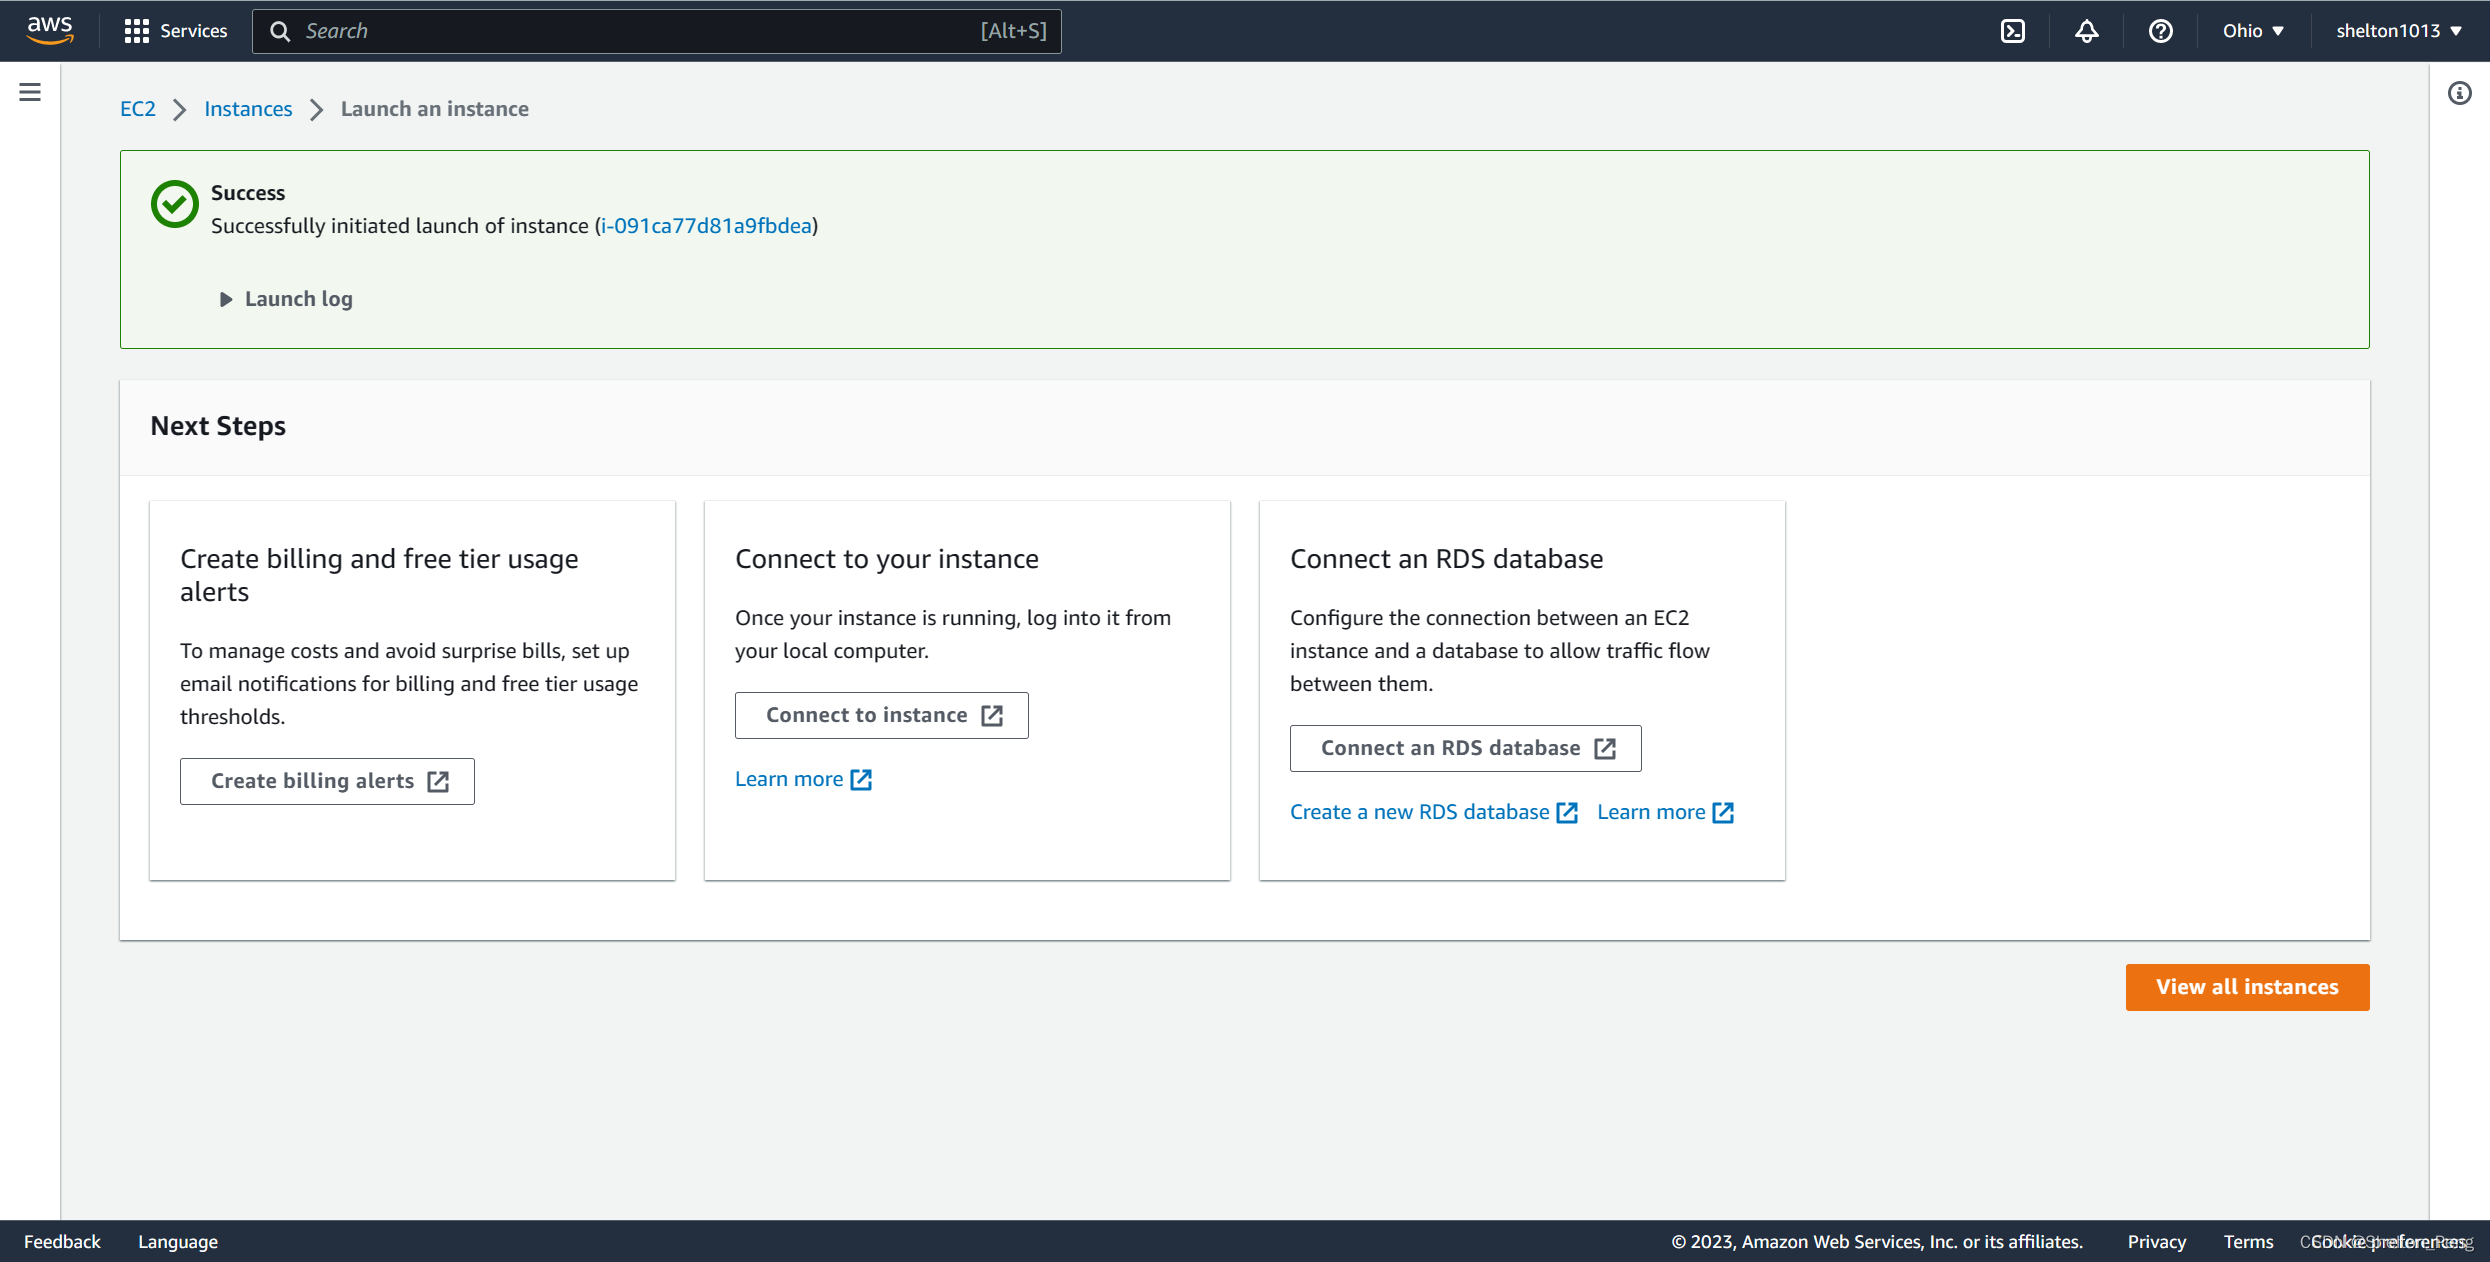Click the search magnifier icon

pyautogui.click(x=280, y=31)
